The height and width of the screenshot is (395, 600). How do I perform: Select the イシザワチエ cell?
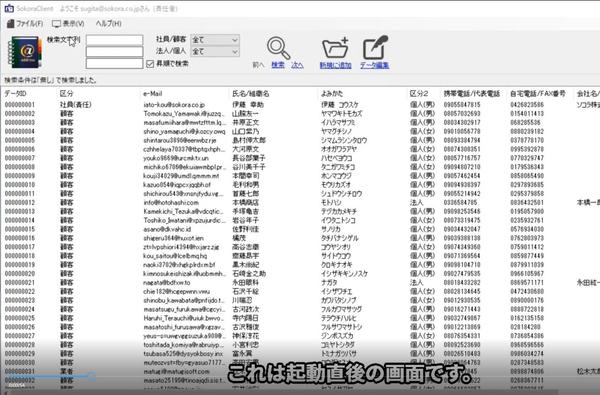pyautogui.click(x=336, y=291)
